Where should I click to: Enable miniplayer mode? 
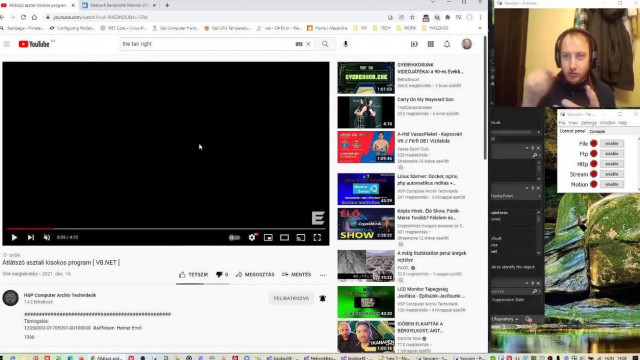[x=268, y=237]
